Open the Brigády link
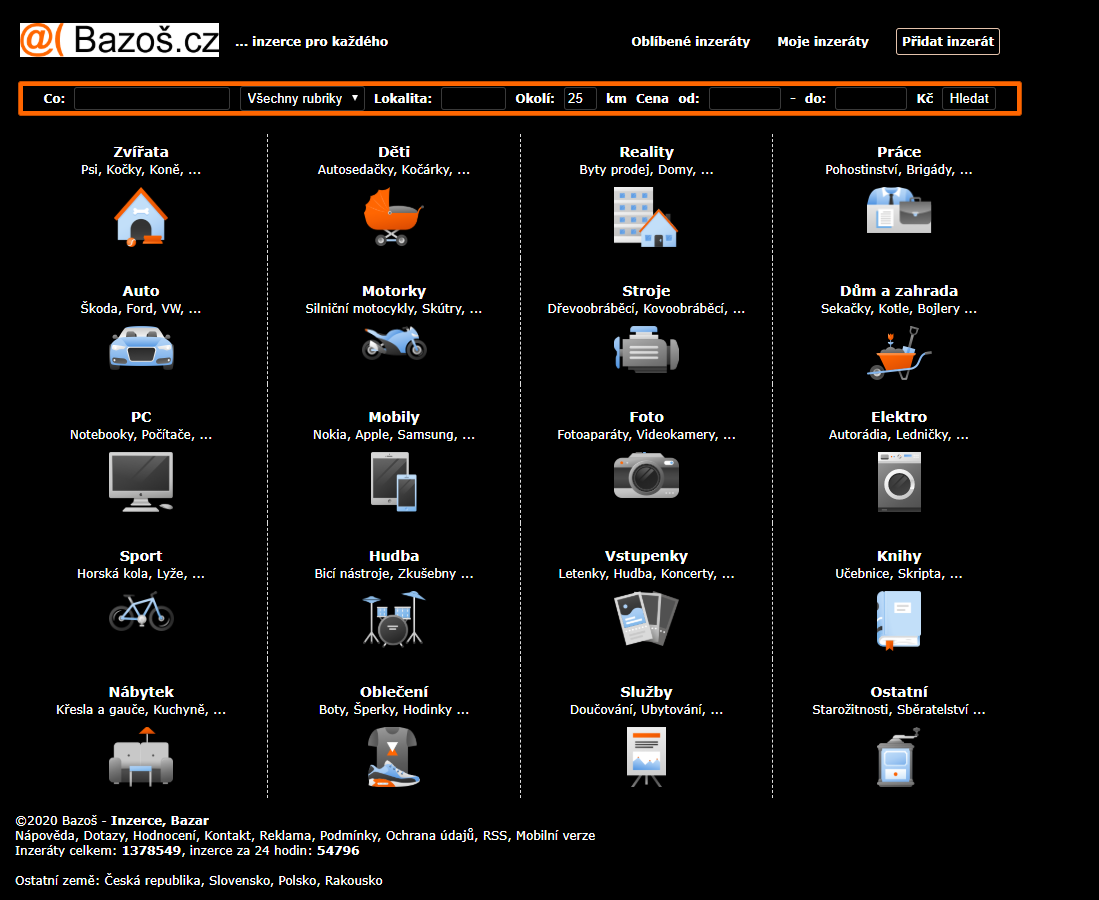Screen dimensions: 1099x900 [929, 170]
